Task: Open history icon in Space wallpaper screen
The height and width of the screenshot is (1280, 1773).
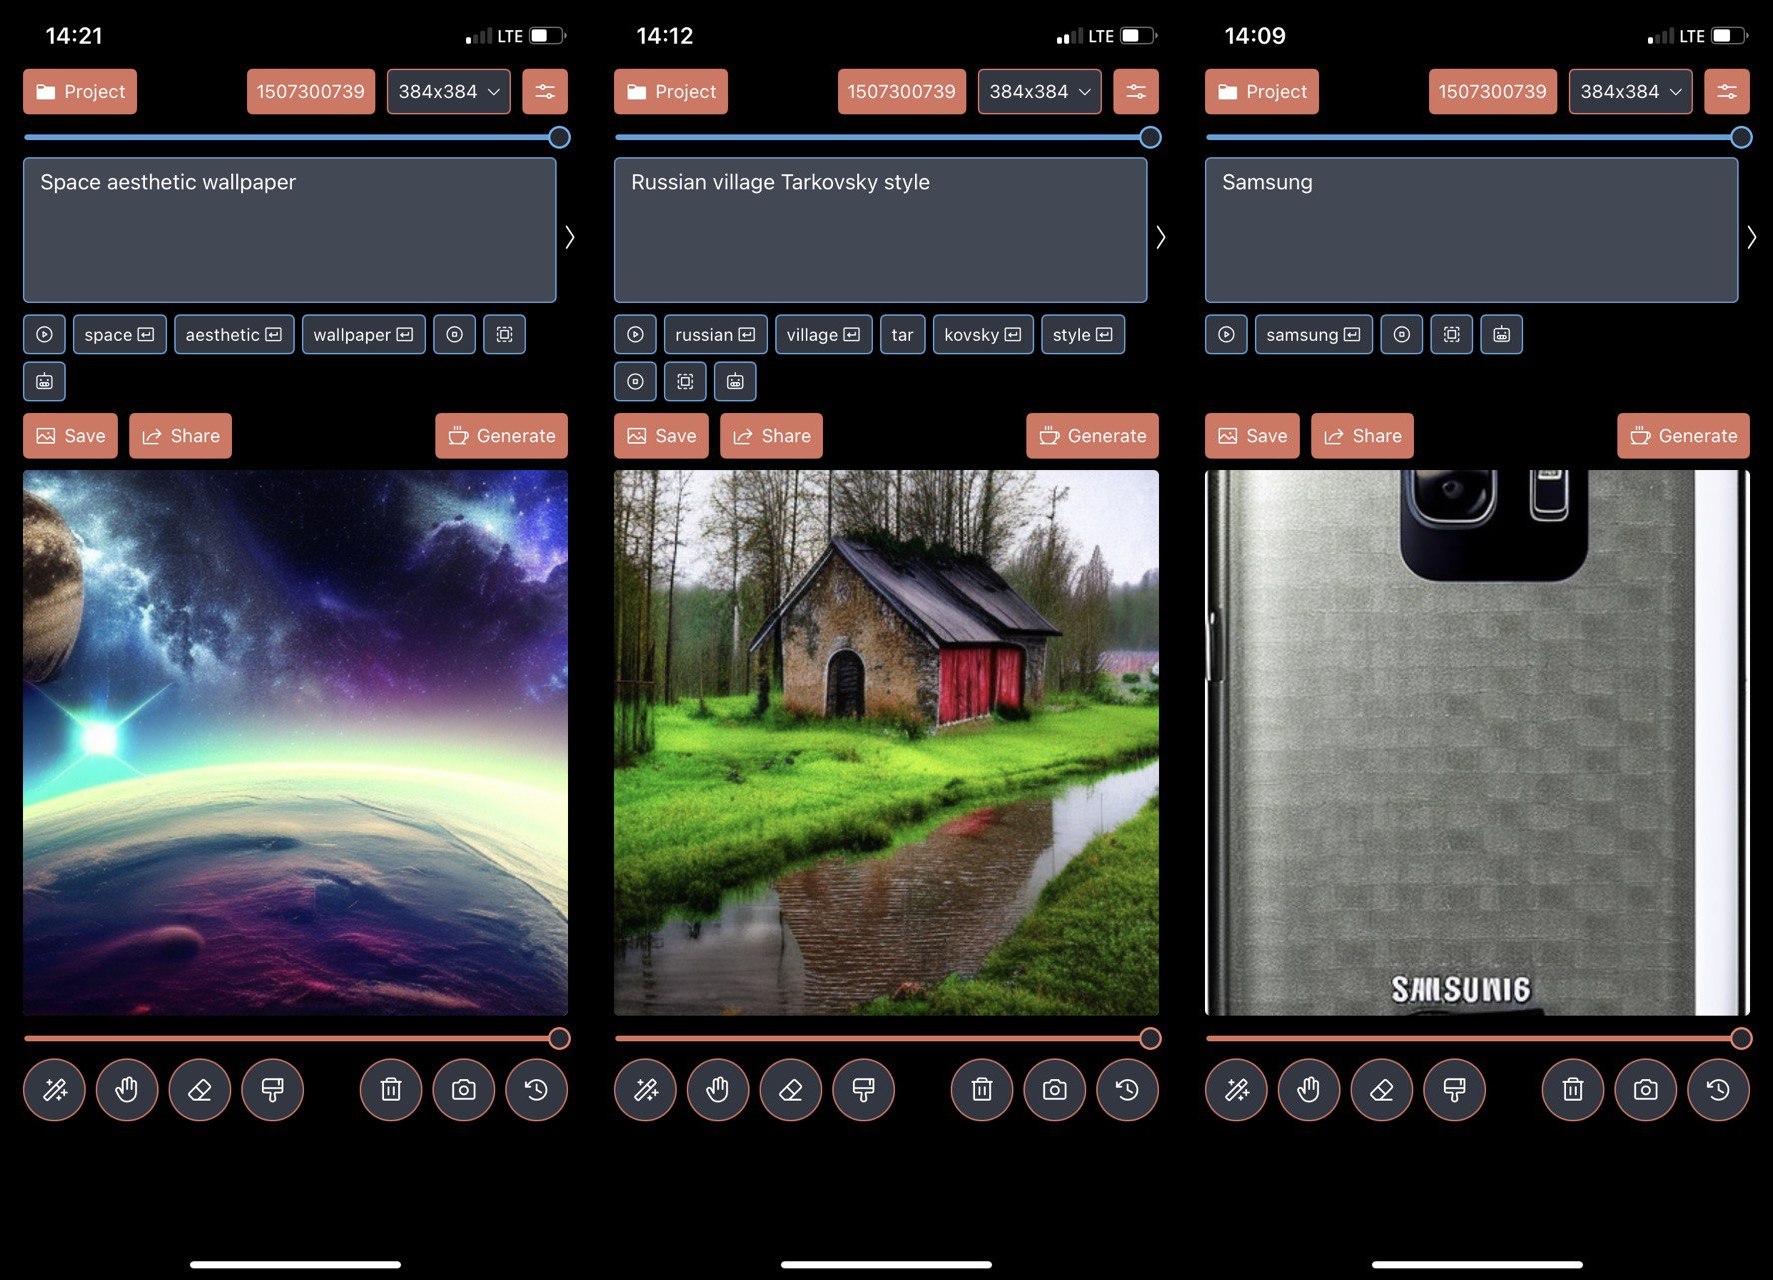Action: (537, 1089)
